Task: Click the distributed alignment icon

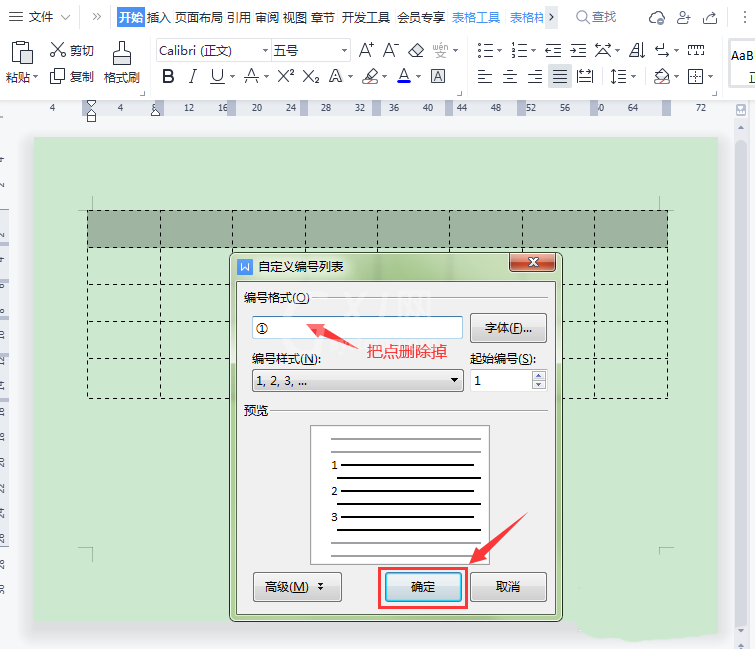Action: pyautogui.click(x=585, y=76)
